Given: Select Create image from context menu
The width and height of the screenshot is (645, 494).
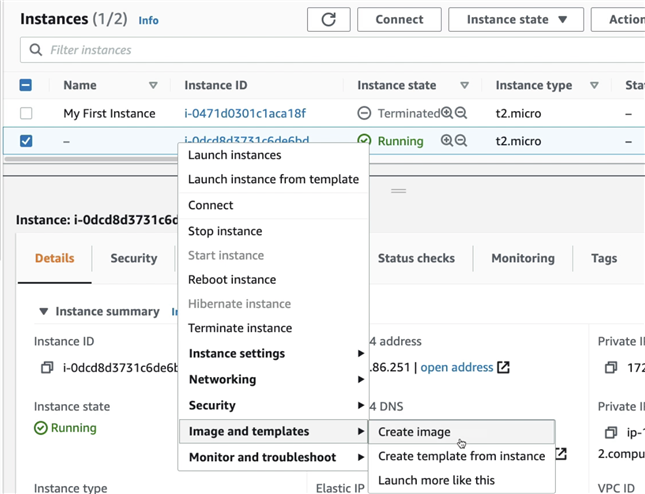Looking at the screenshot, I should [x=414, y=432].
